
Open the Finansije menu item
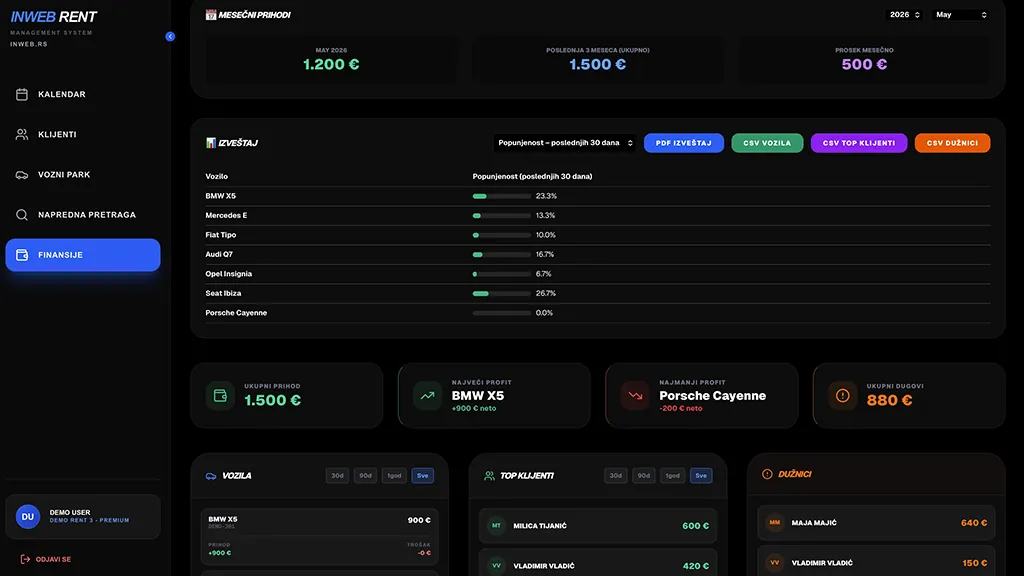[83, 255]
